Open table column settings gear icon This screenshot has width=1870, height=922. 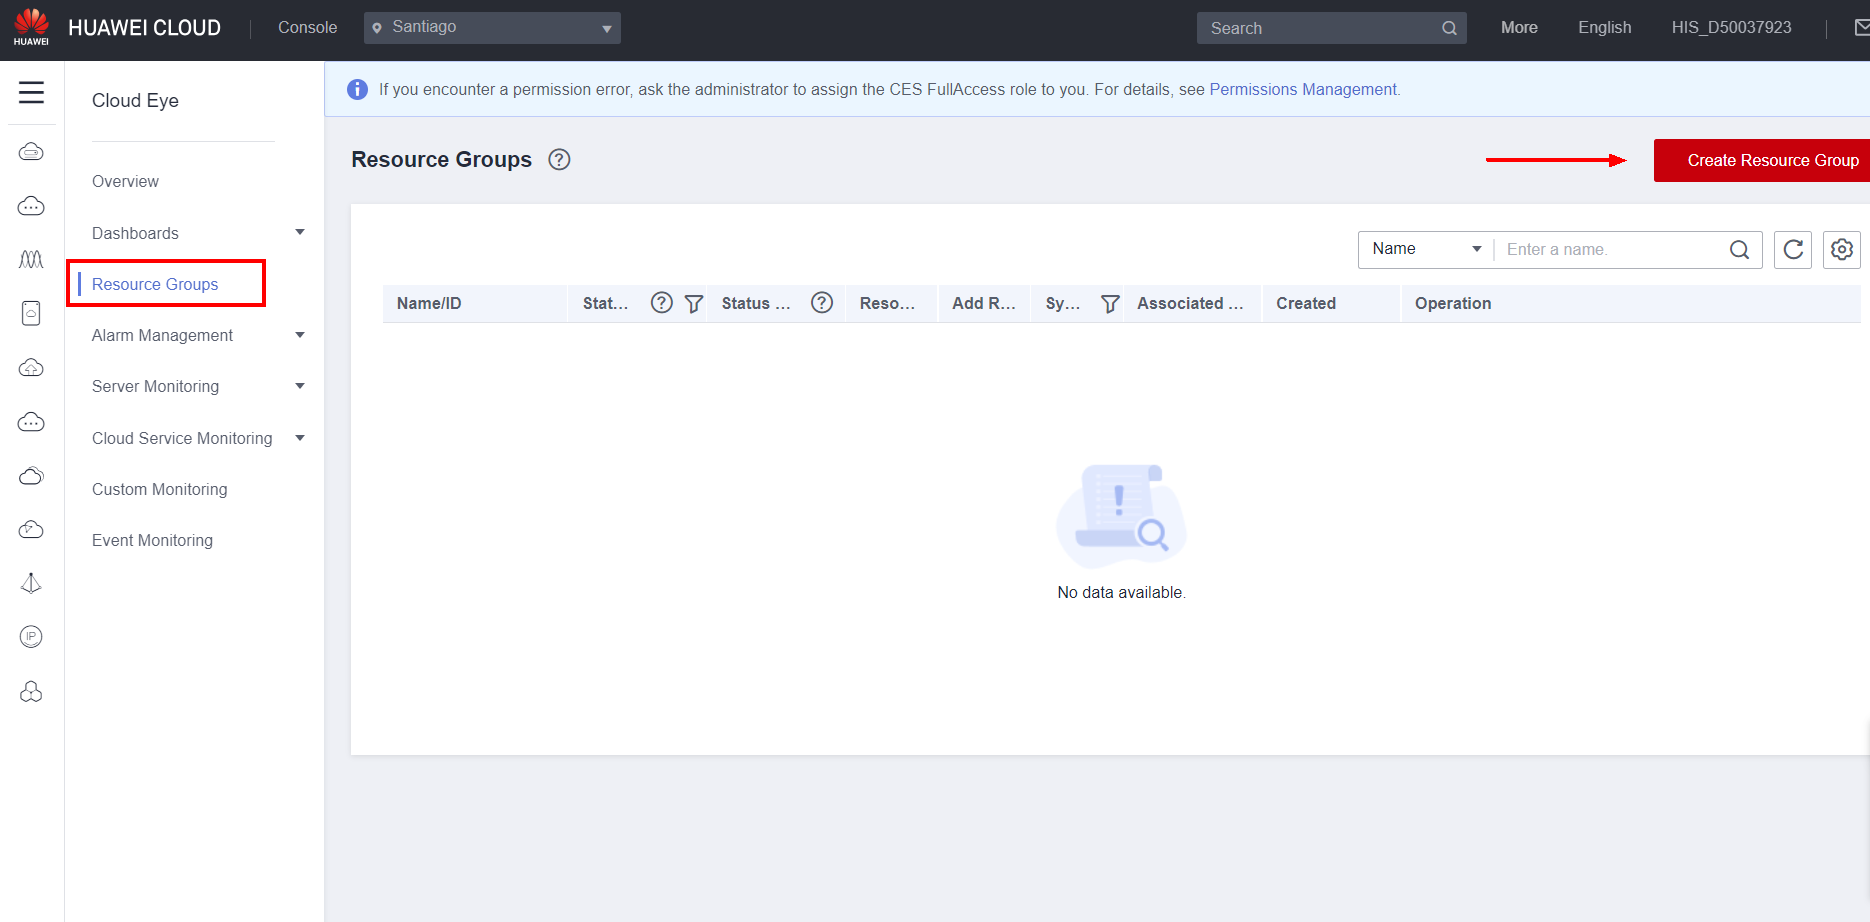pos(1841,250)
